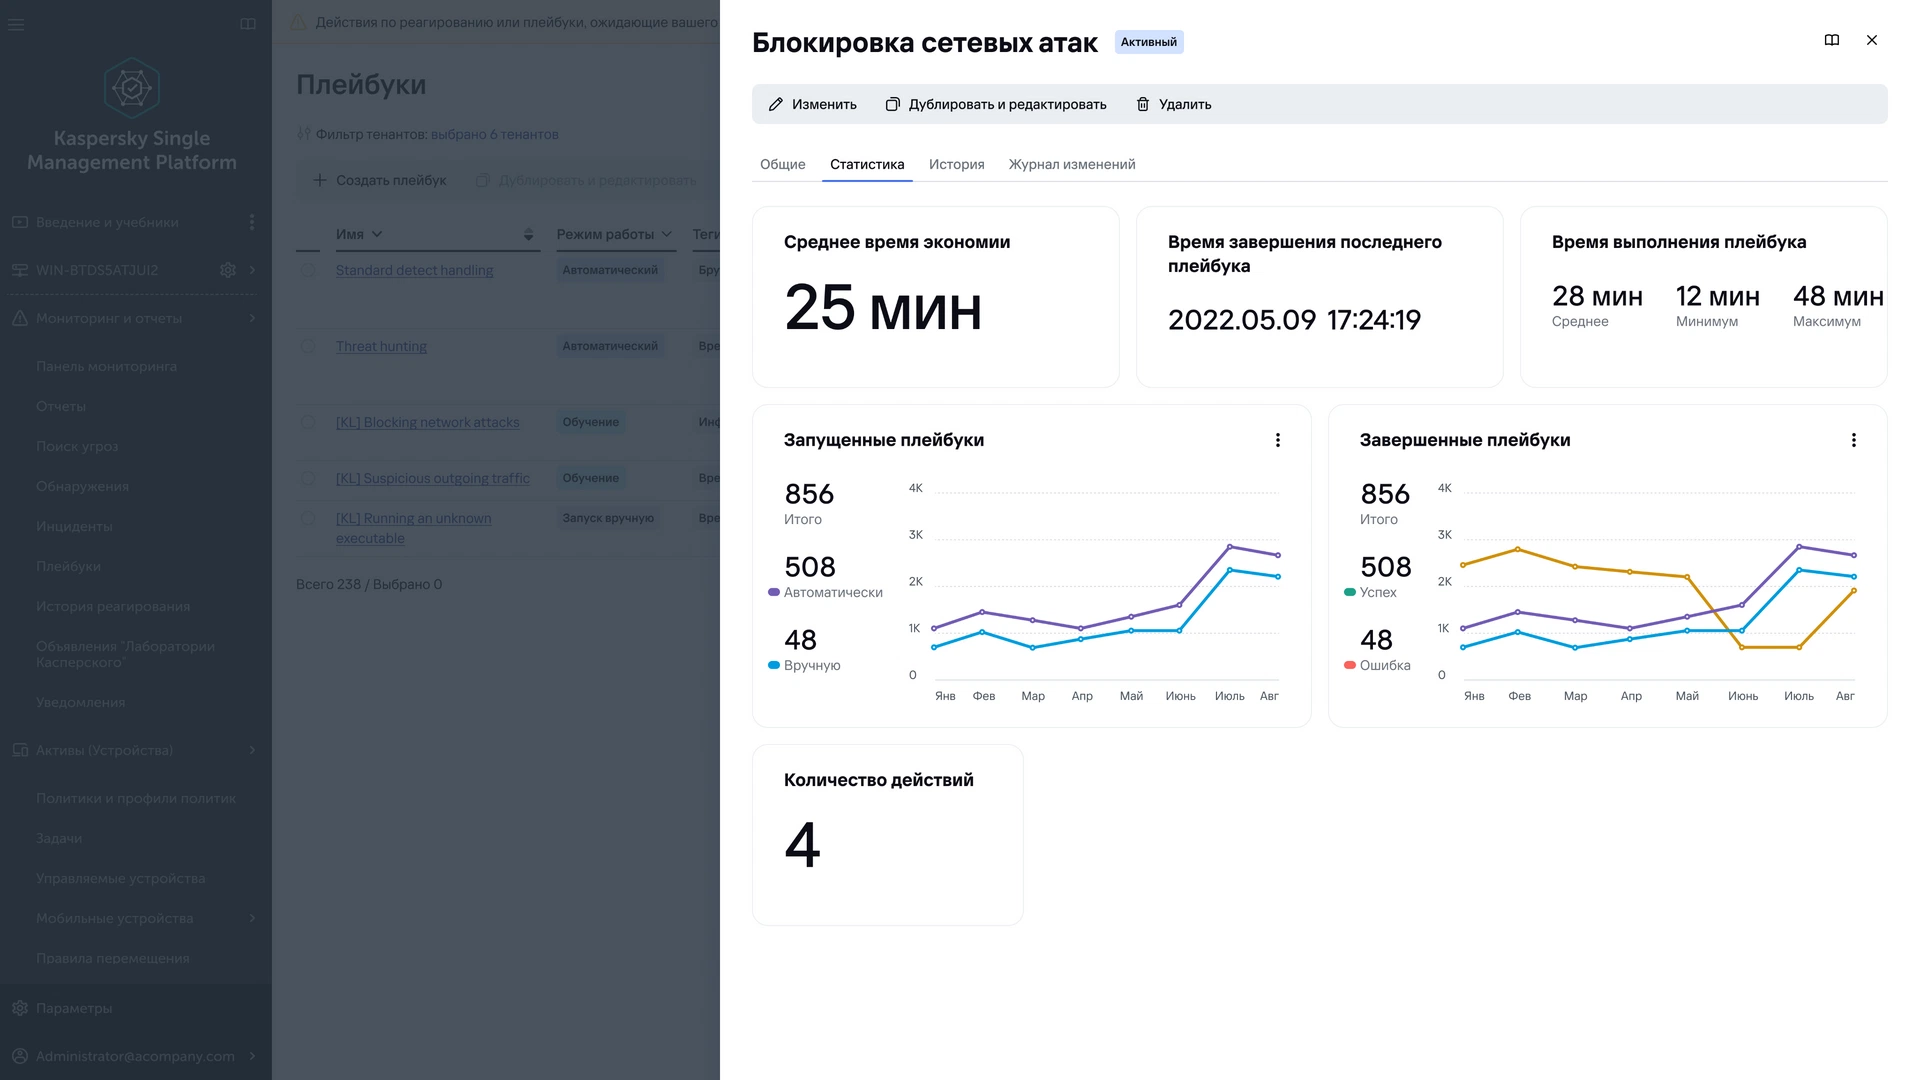Toggle the Успех legend series
This screenshot has height=1080, width=1920.
point(1370,592)
